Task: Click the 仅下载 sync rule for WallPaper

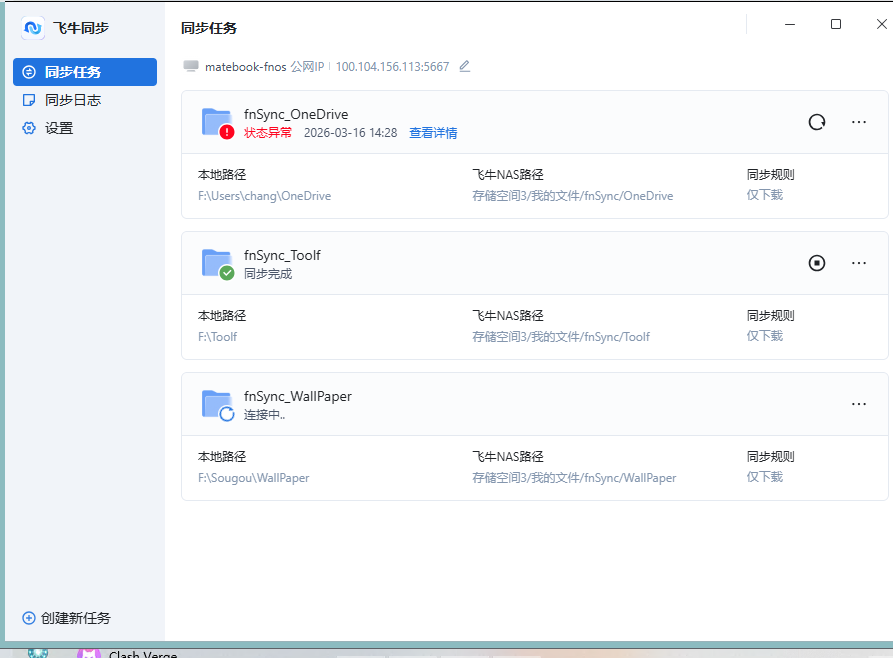Action: (x=765, y=477)
